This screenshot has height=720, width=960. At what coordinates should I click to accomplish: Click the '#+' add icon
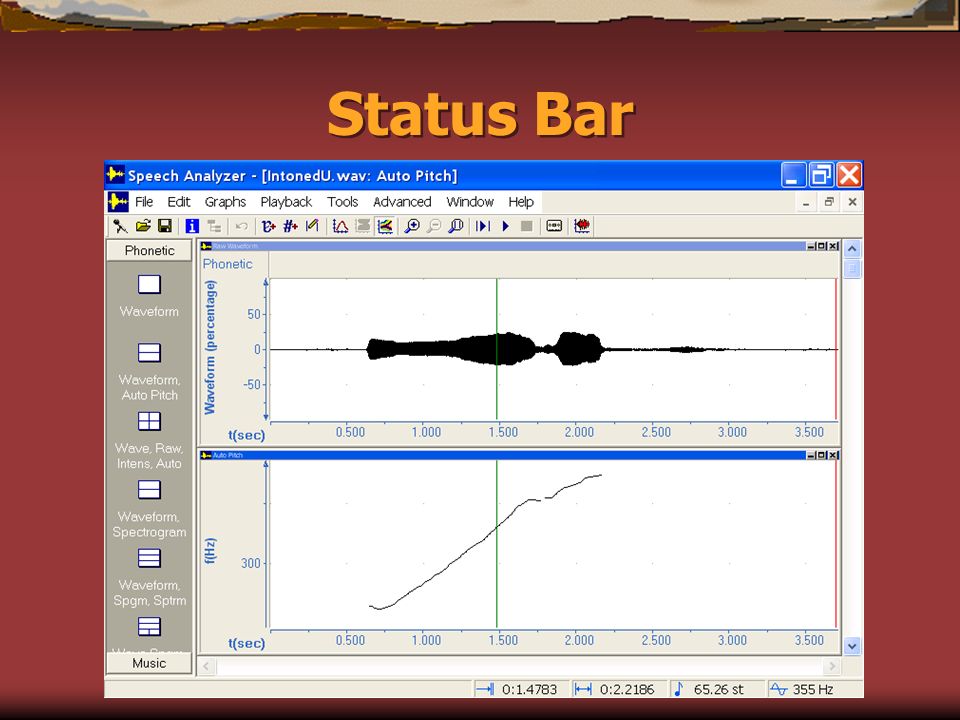(290, 226)
